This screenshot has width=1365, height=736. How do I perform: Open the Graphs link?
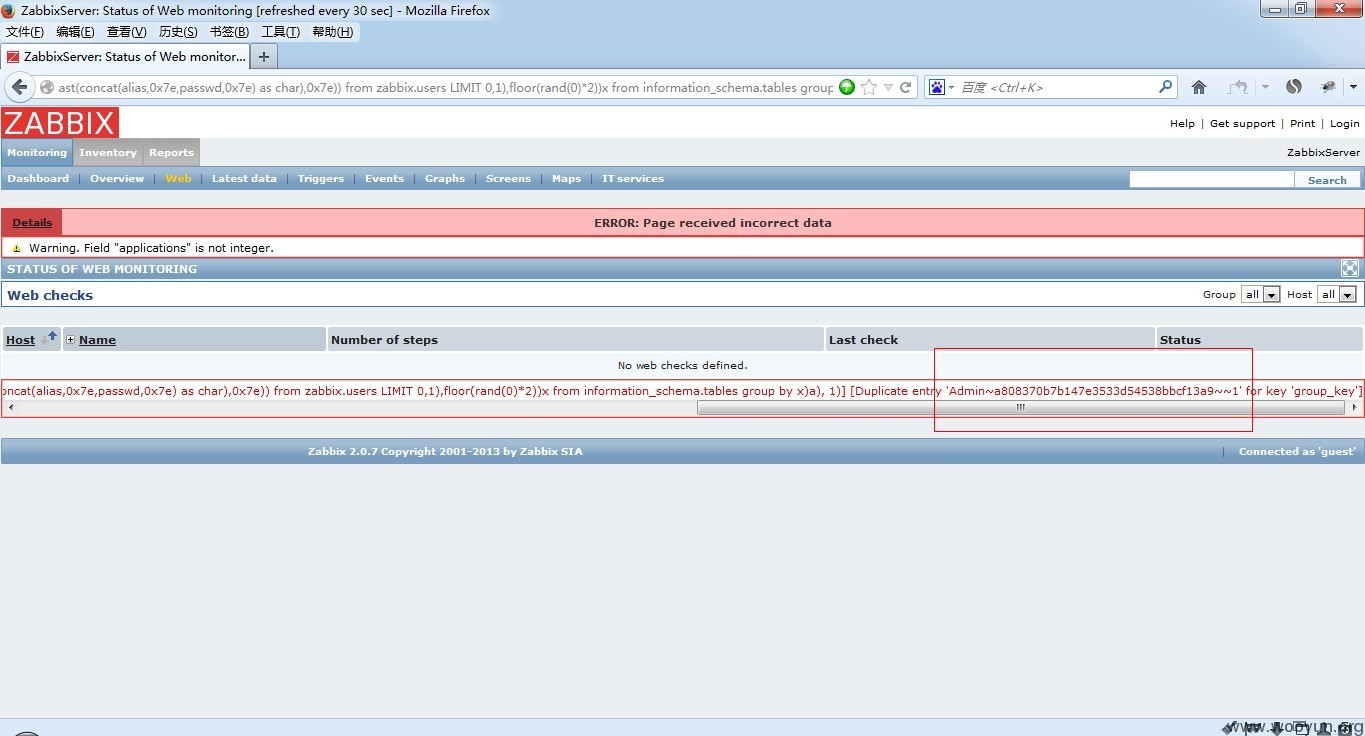(x=445, y=179)
